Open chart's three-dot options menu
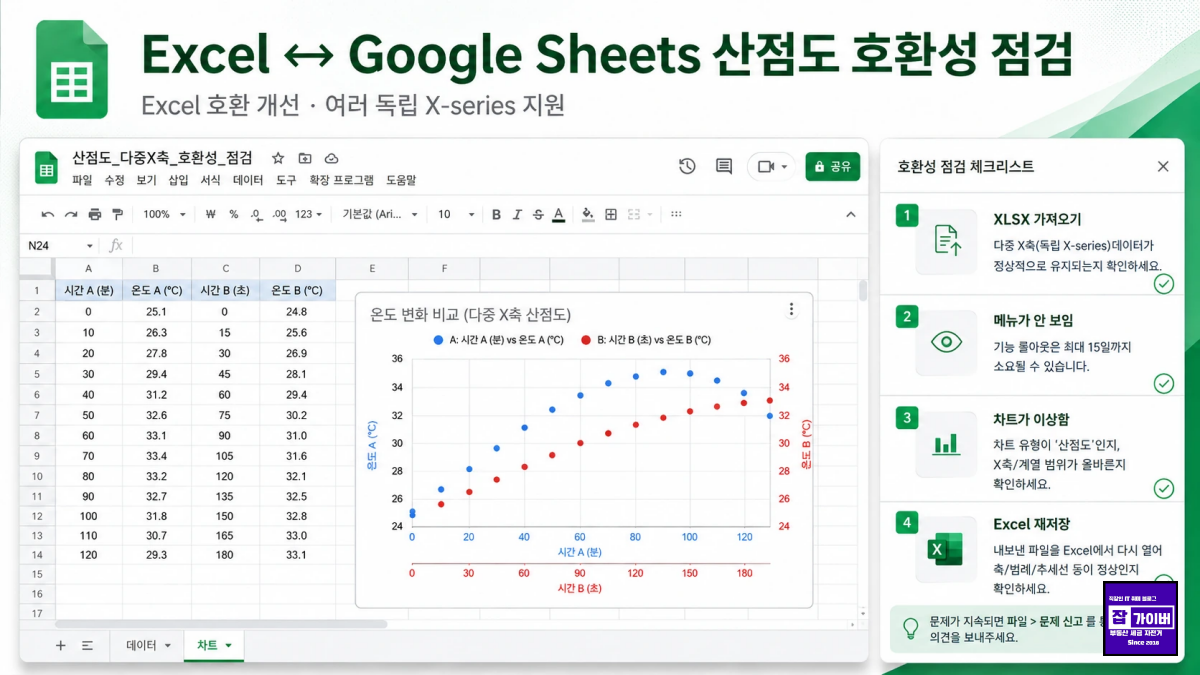1200x675 pixels. (x=791, y=309)
